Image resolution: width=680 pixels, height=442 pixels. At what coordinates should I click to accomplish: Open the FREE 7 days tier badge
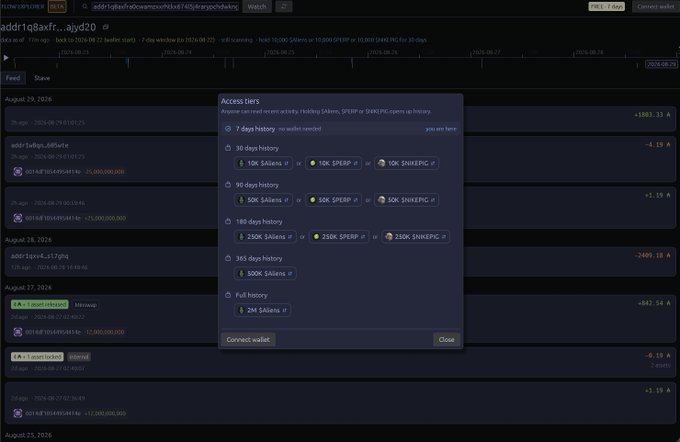(606, 7)
